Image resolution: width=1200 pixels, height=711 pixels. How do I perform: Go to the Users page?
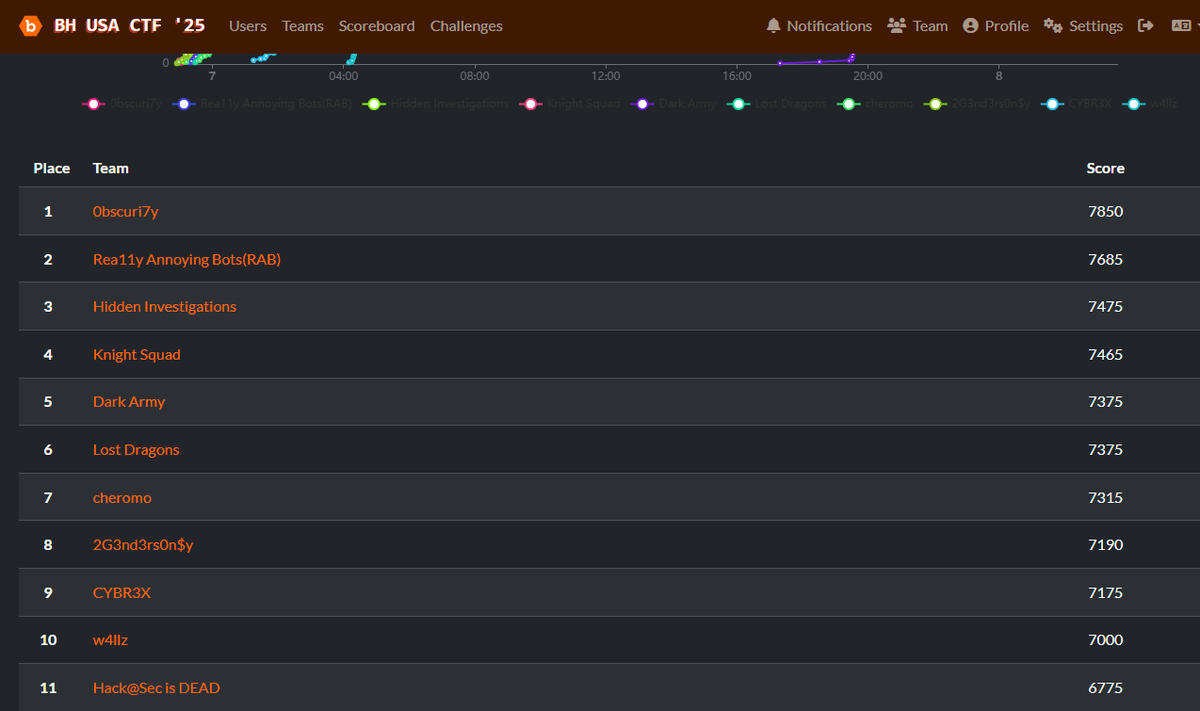click(248, 26)
